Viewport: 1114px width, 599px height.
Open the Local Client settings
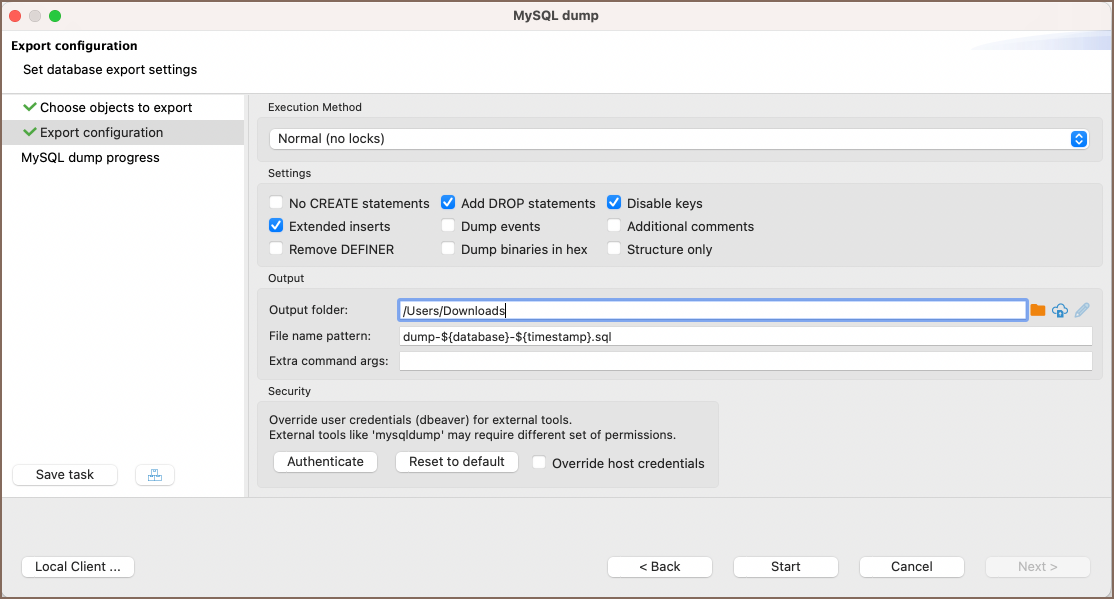(x=78, y=567)
